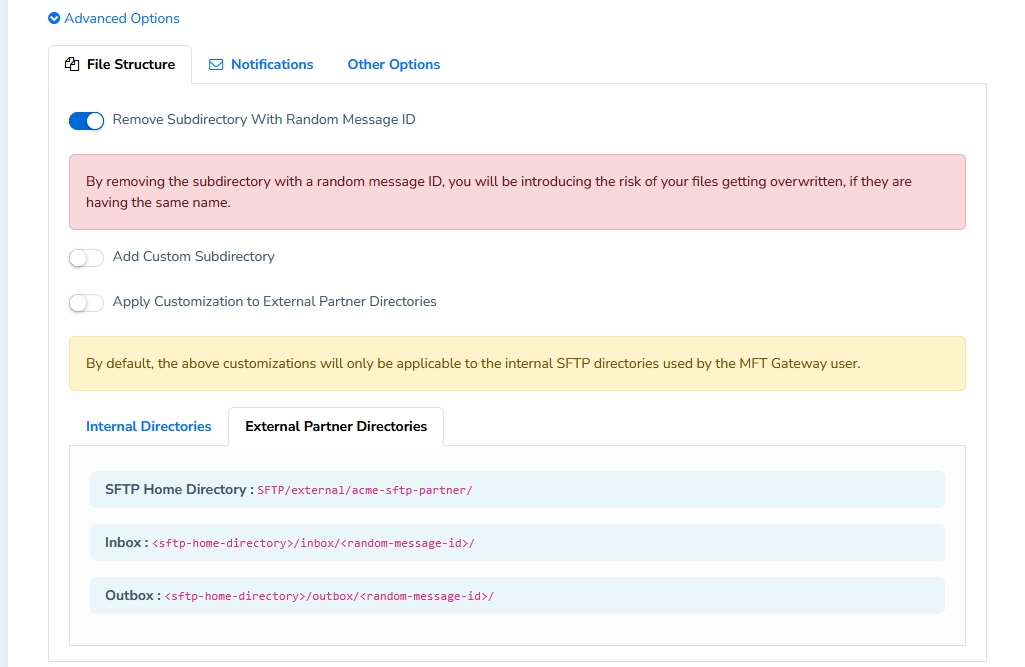Click the yellow default customizations notice
The image size is (1025, 667).
click(x=517, y=364)
